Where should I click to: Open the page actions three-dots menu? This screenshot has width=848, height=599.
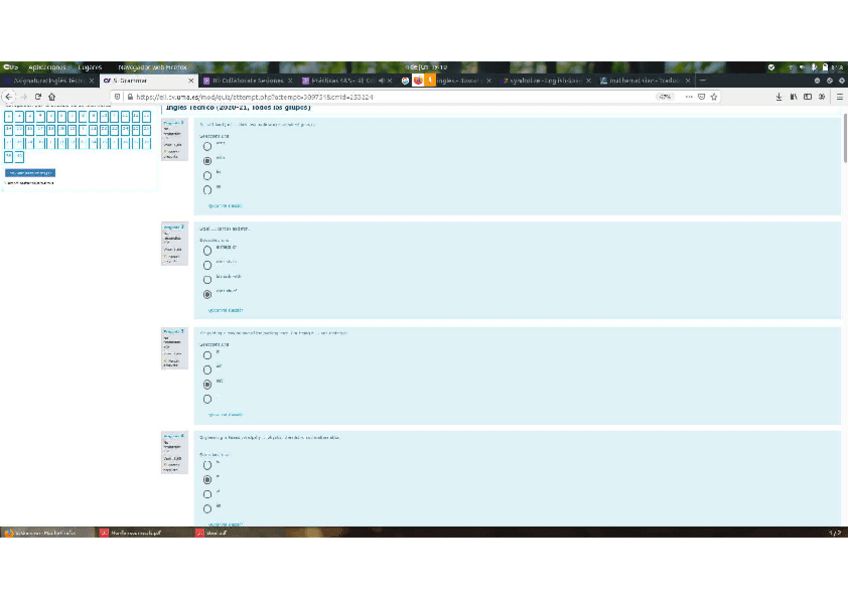point(689,97)
